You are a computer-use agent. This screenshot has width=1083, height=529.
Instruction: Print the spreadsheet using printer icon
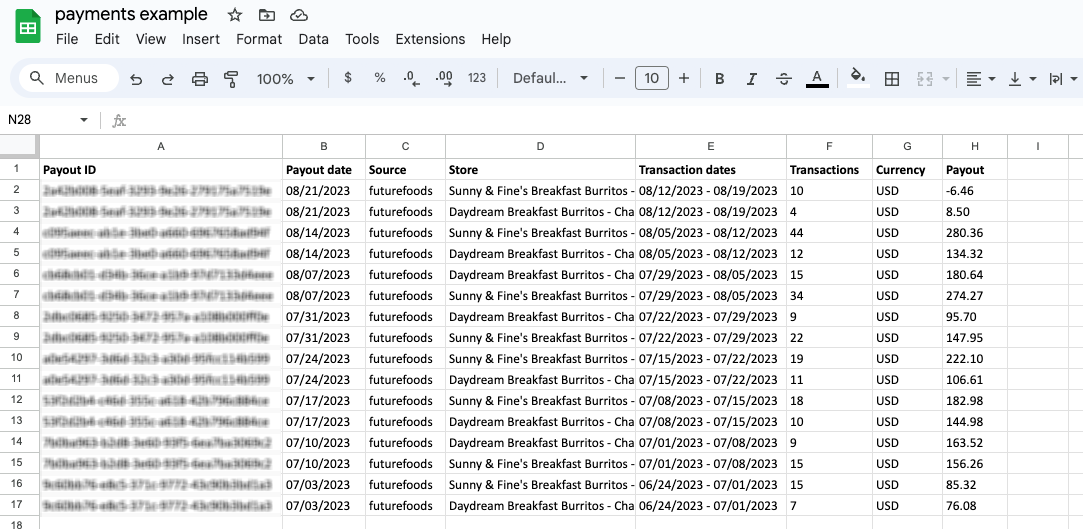200,79
